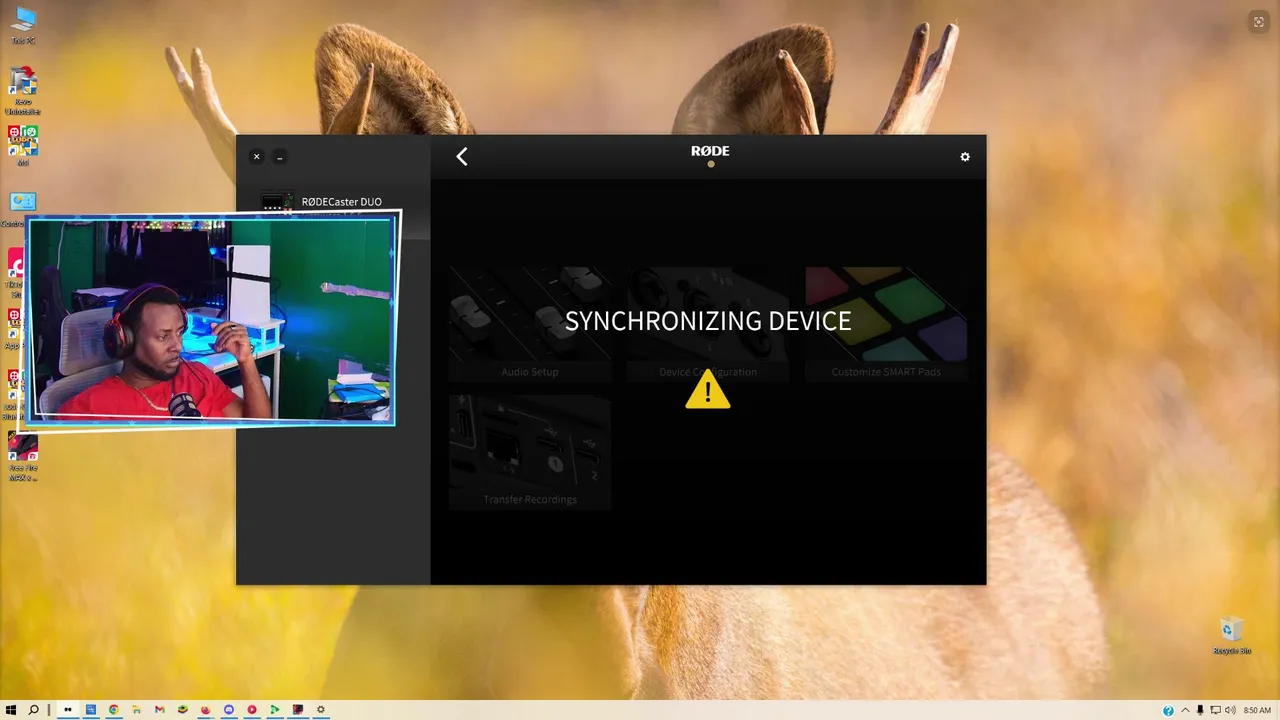Open Firefox from the taskbar
1280x720 pixels.
206,710
